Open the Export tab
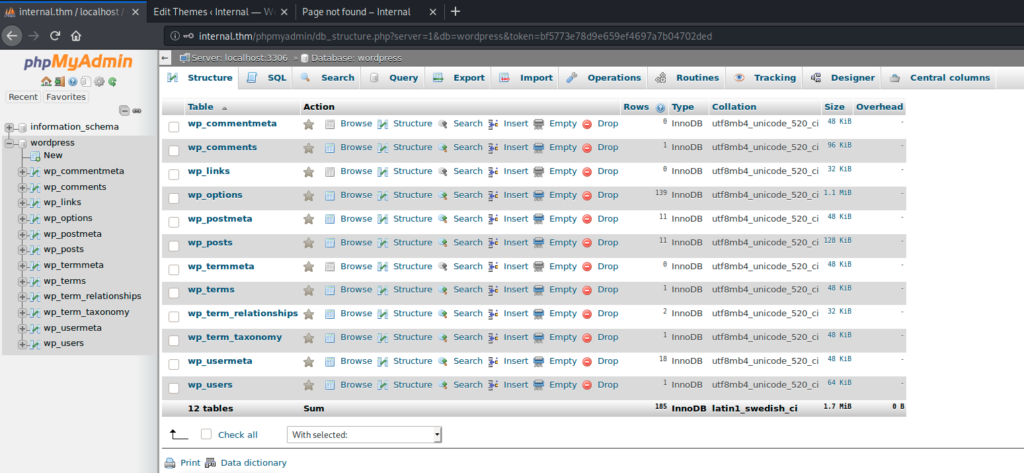This screenshot has height=473, width=1024. tap(458, 78)
